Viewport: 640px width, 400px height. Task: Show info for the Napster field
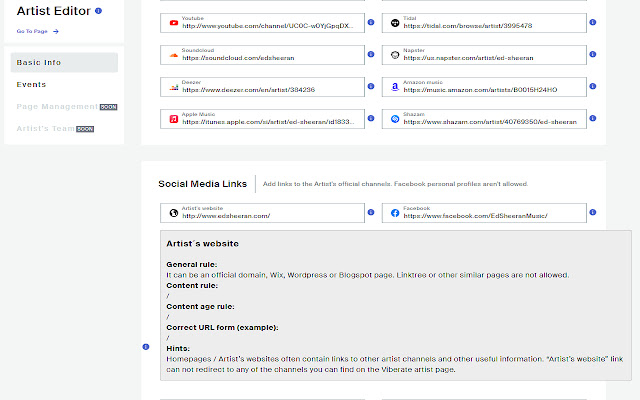pyautogui.click(x=593, y=54)
